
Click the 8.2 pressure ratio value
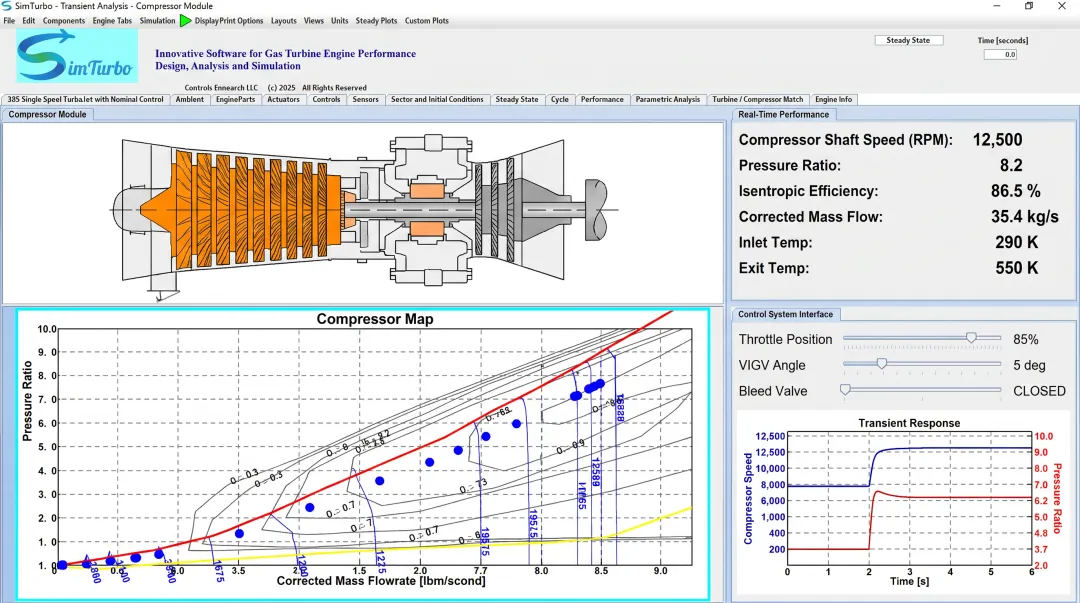click(1010, 165)
